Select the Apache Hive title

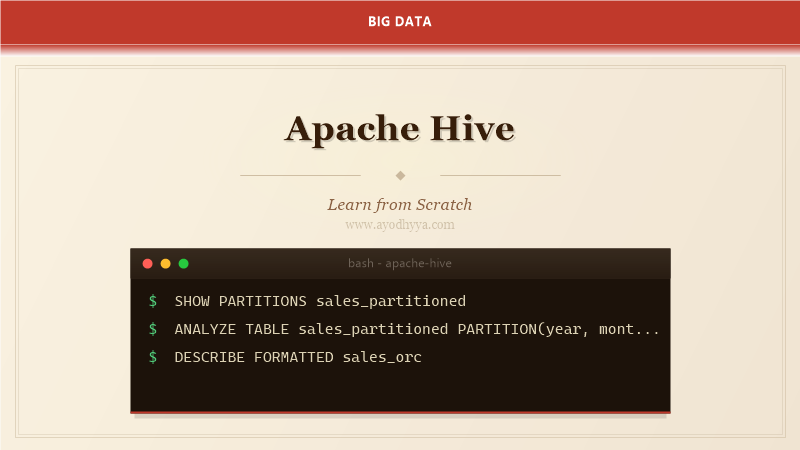click(400, 129)
